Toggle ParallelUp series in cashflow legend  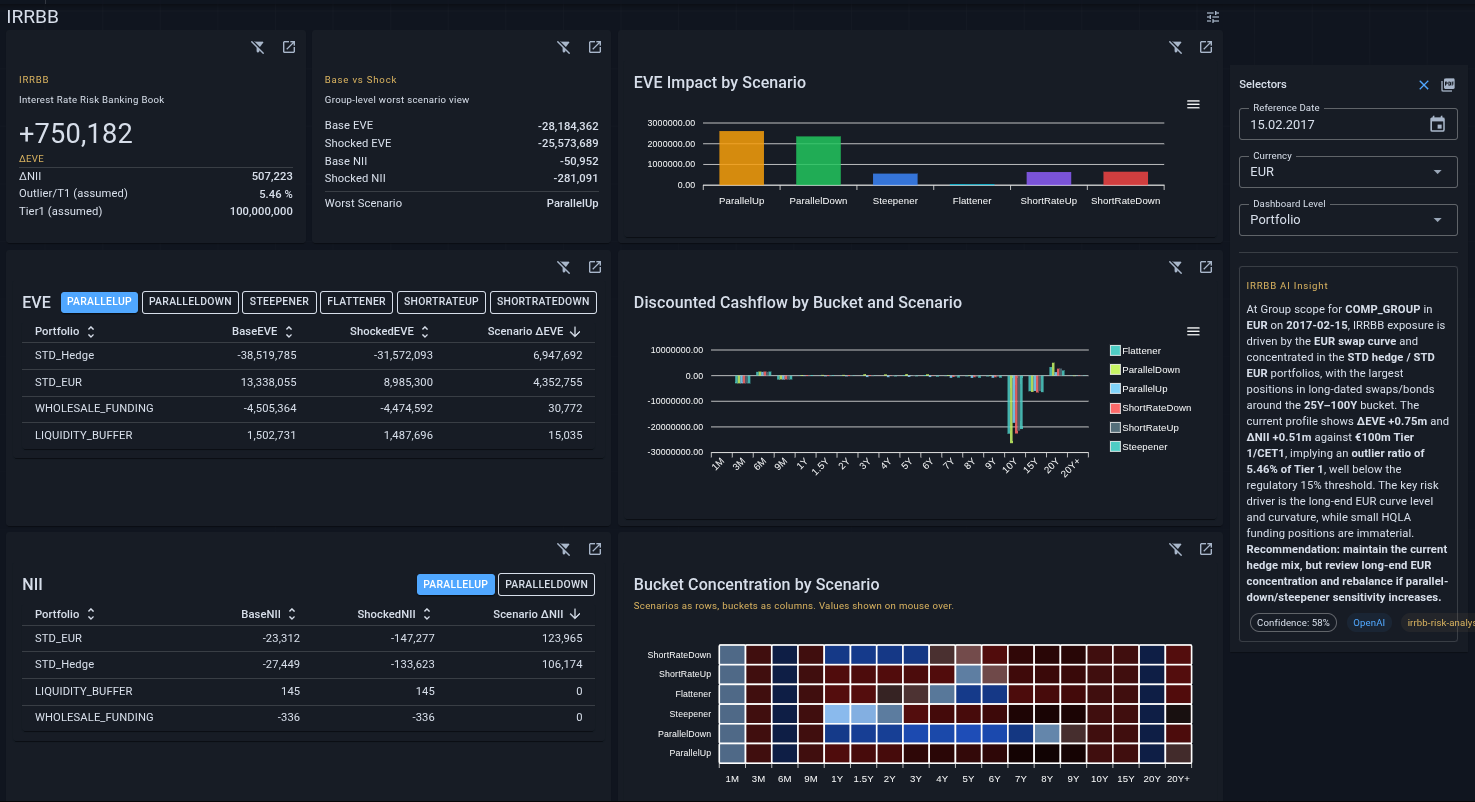click(1138, 389)
